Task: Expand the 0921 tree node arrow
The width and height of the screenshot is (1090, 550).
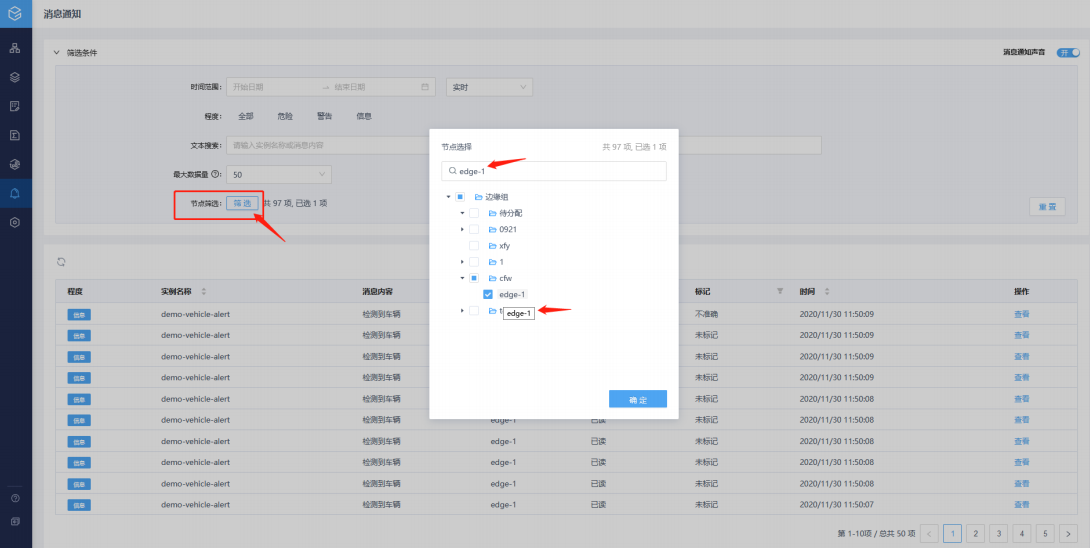Action: point(462,229)
